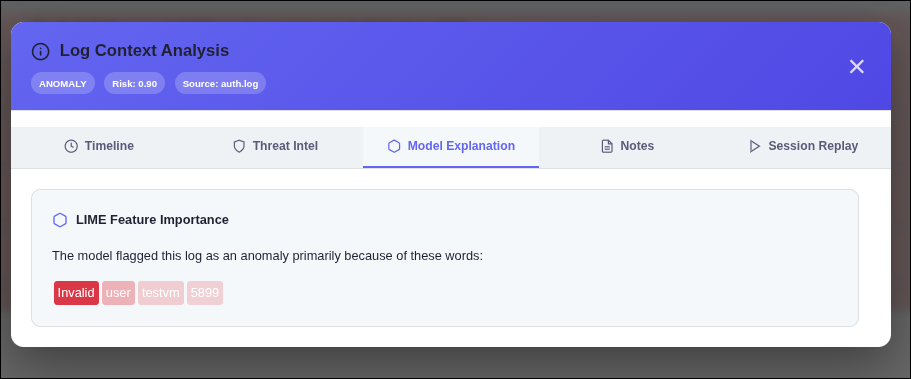This screenshot has width=911, height=379.
Task: Click the play triangle icon on Session Replay
Action: pos(755,146)
